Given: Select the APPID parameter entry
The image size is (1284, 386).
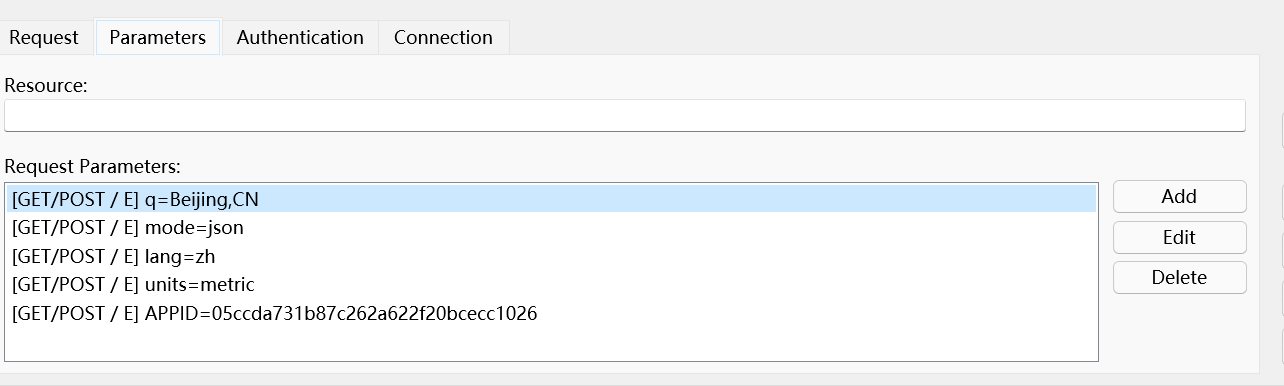Looking at the screenshot, I should point(551,313).
